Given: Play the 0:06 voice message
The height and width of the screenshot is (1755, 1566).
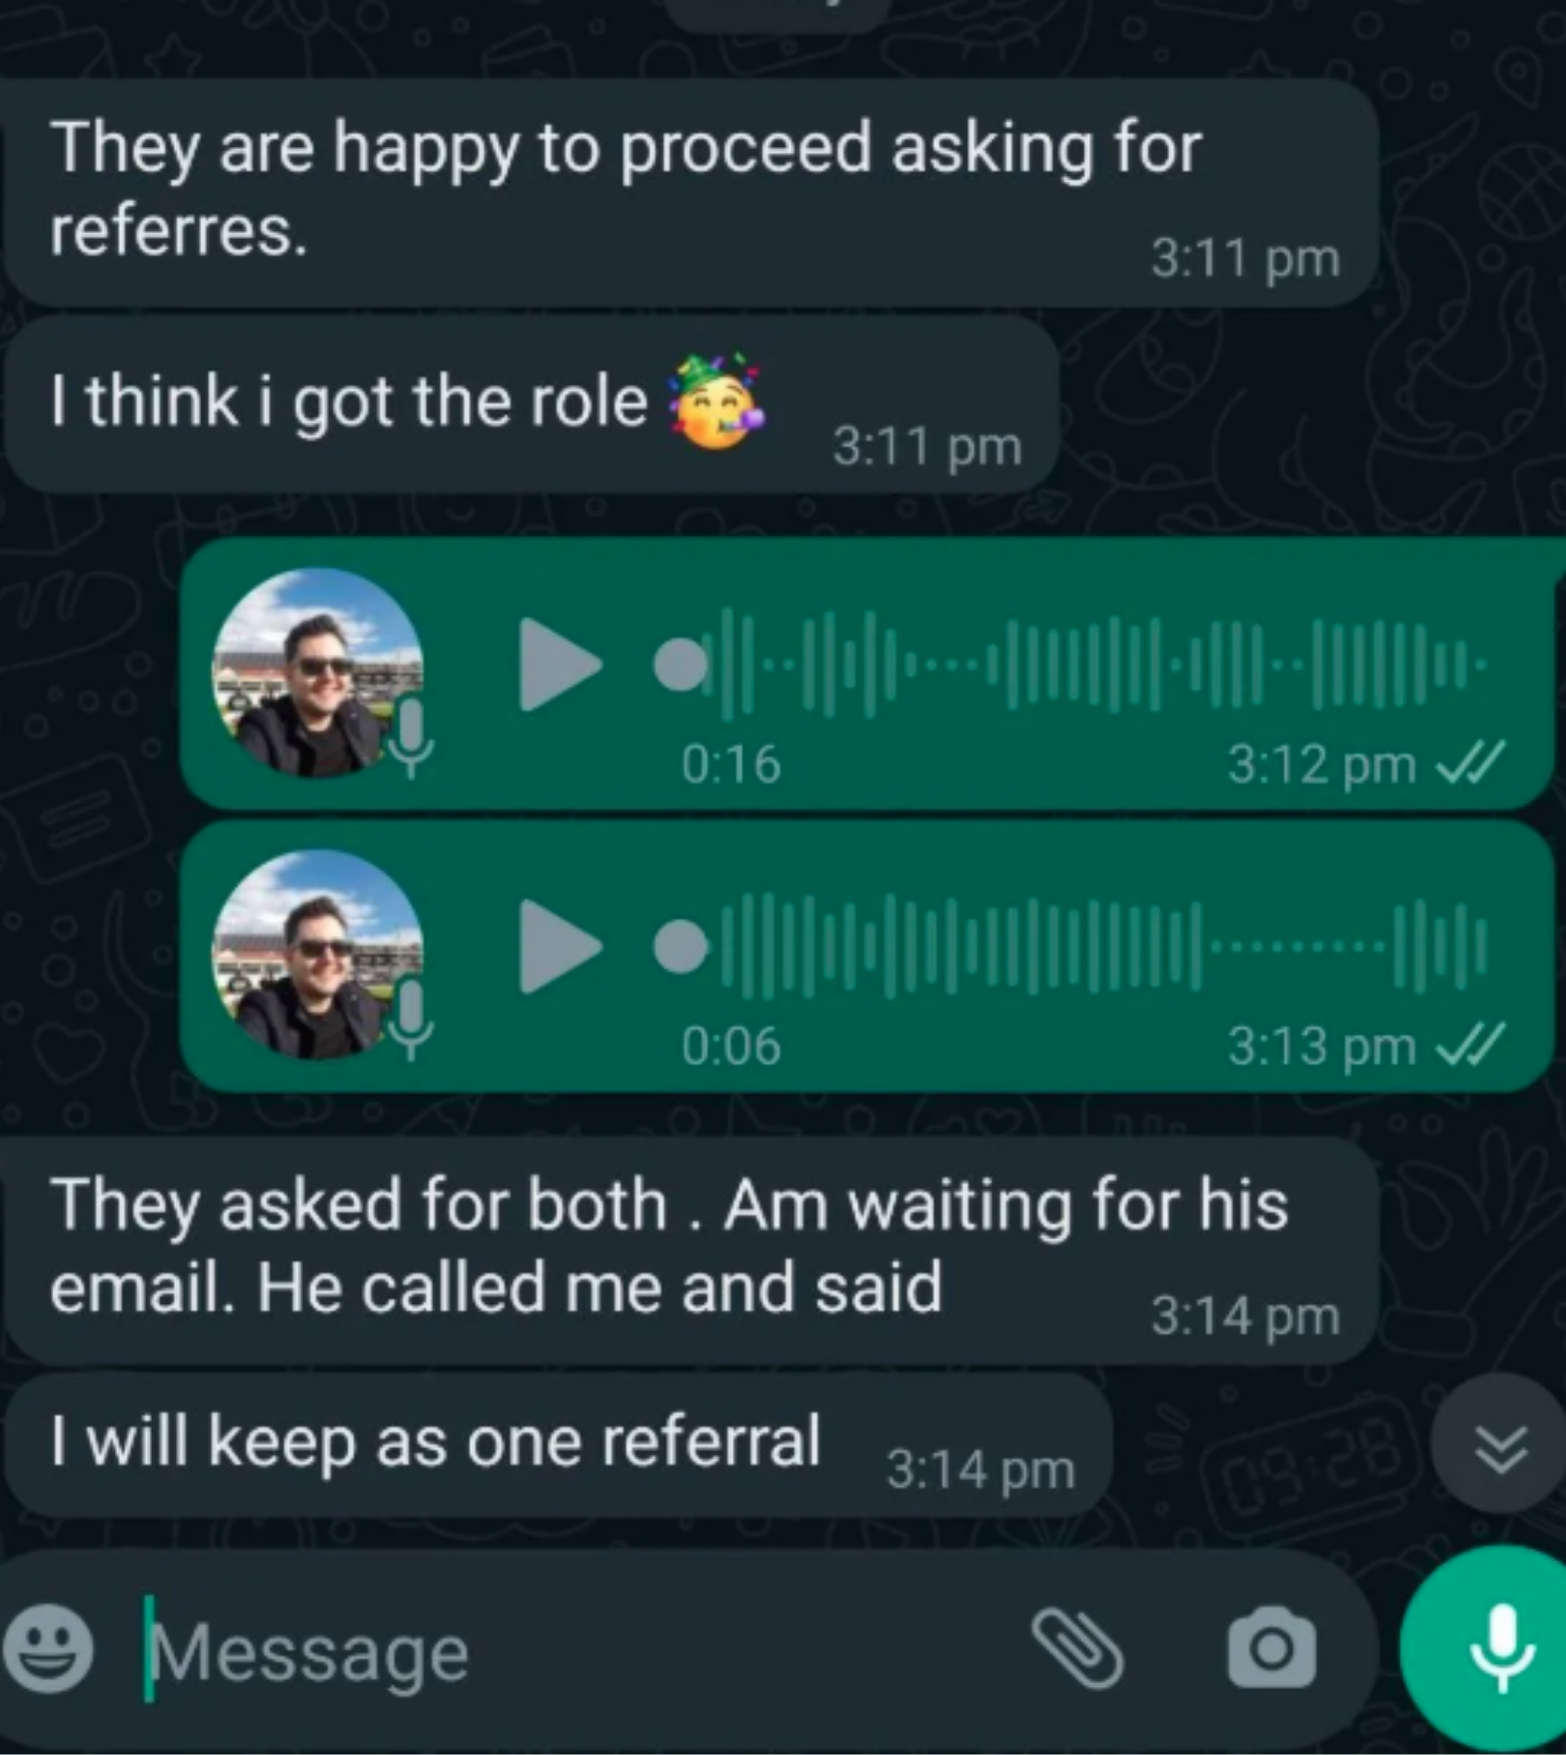Looking at the screenshot, I should coord(560,947).
